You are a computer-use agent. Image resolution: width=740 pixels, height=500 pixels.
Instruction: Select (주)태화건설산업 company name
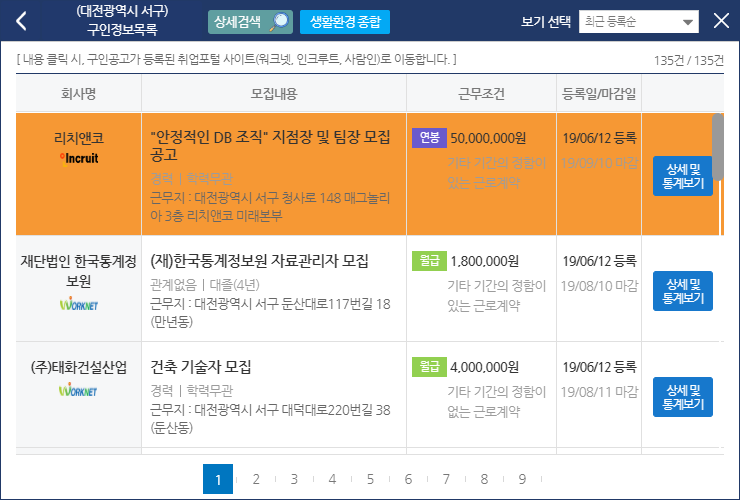[79, 367]
